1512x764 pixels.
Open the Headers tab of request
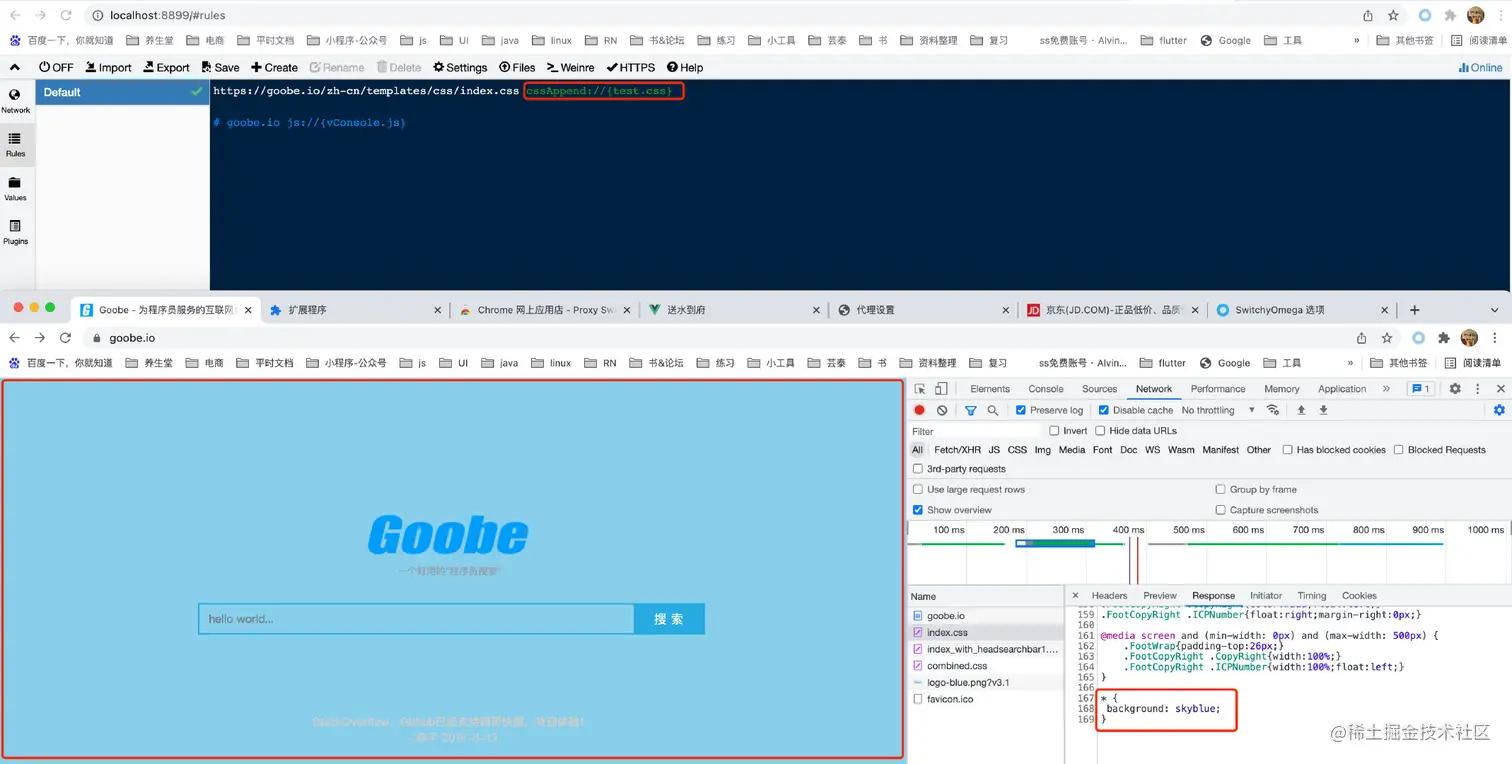click(1109, 596)
